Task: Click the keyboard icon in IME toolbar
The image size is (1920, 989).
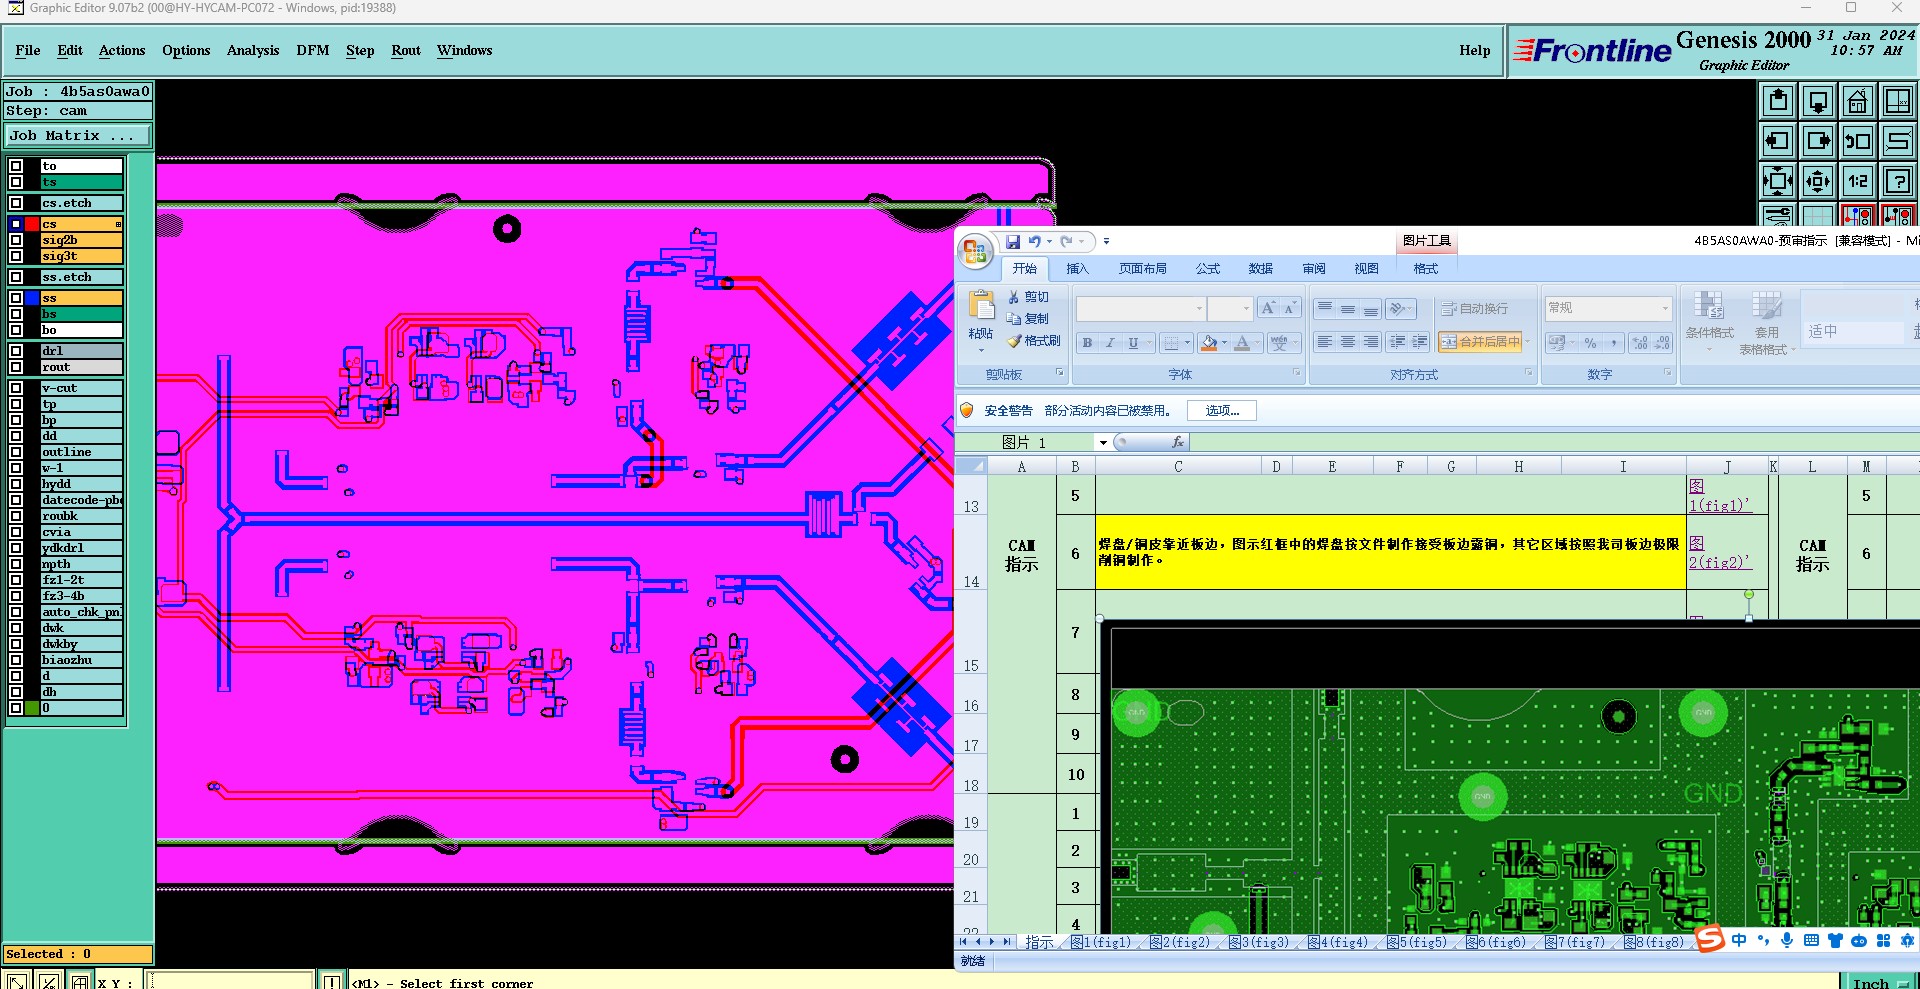Action: click(1811, 940)
